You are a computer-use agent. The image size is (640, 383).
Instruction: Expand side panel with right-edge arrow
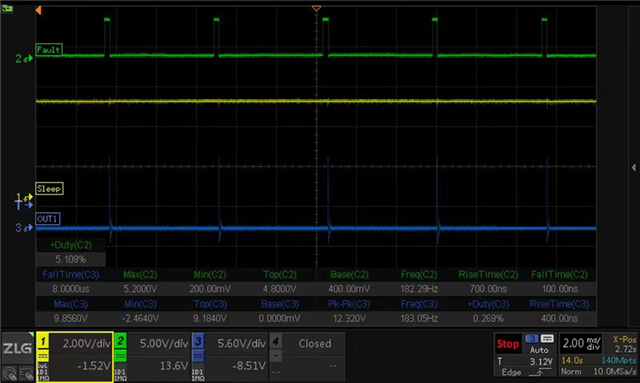633,167
